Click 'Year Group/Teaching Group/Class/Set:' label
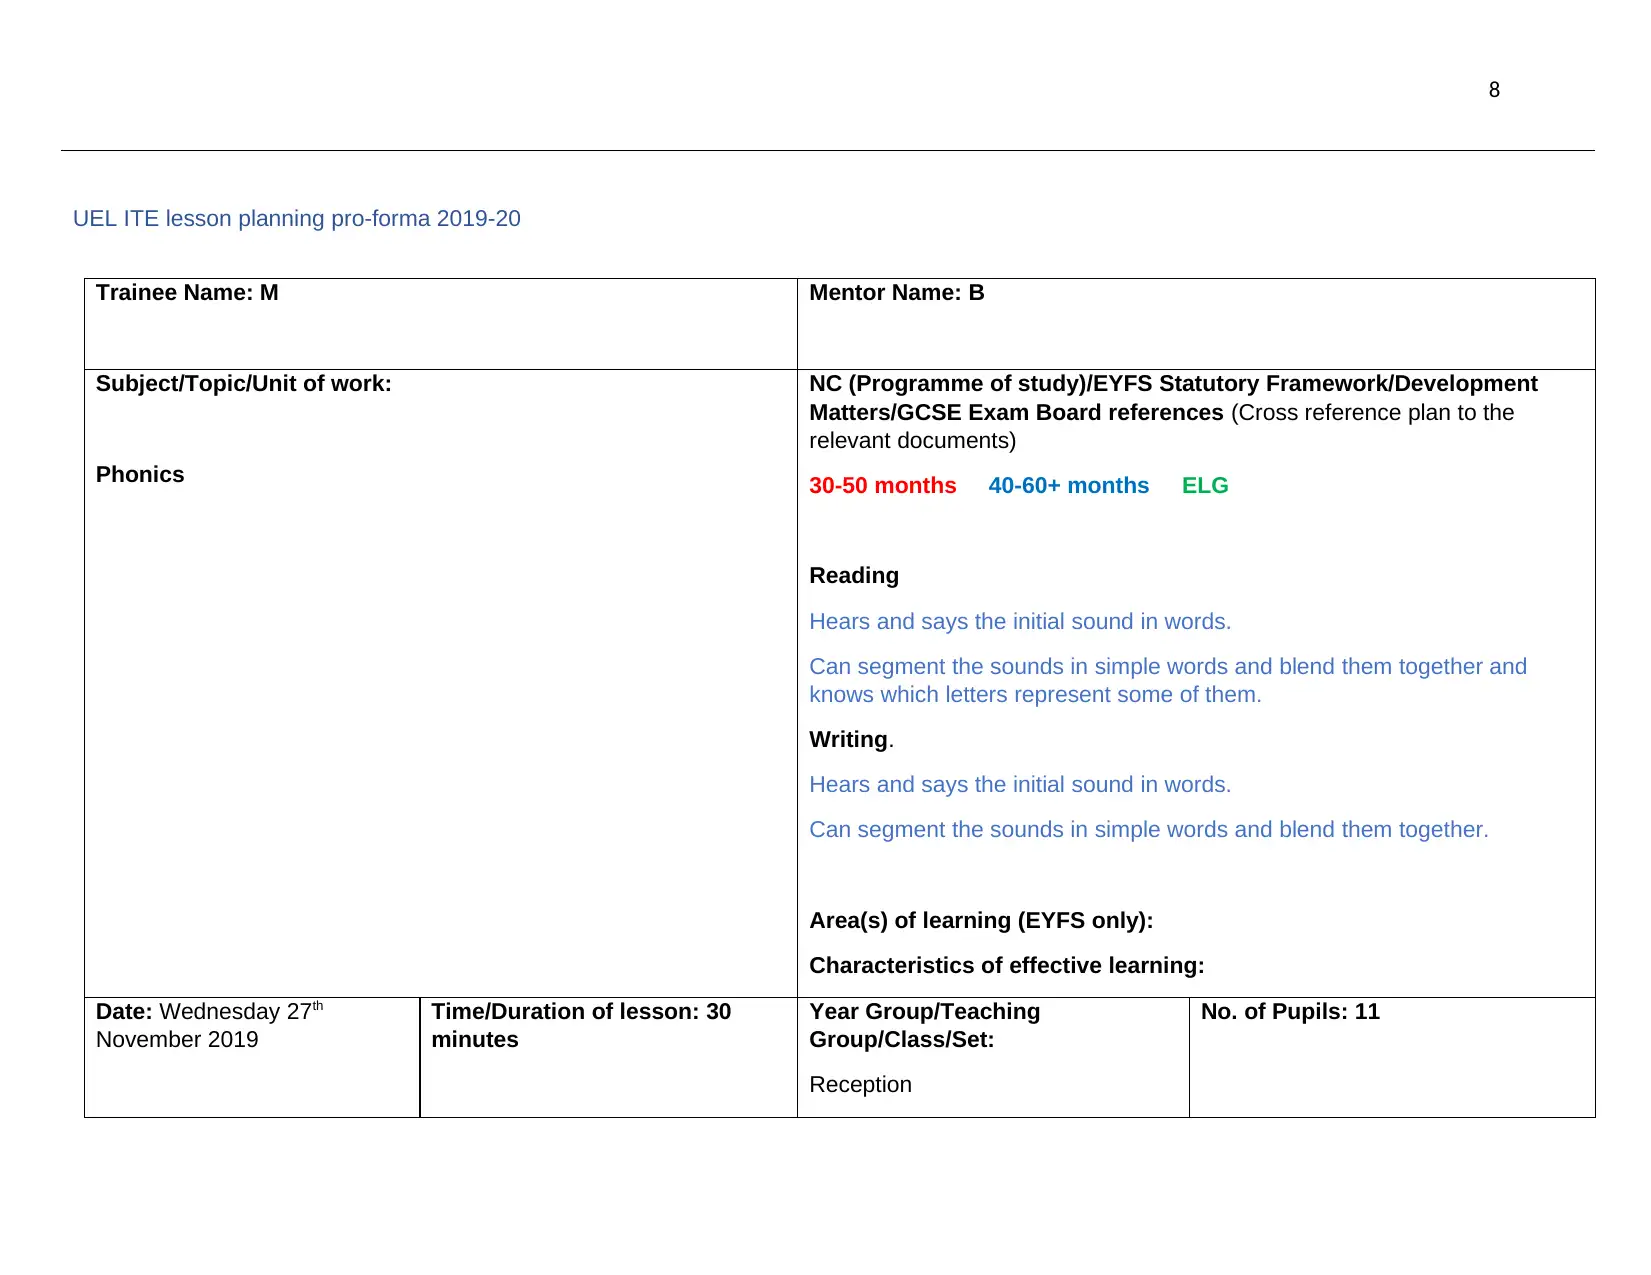Screen dimensions: 1651x1275 (x=925, y=1026)
